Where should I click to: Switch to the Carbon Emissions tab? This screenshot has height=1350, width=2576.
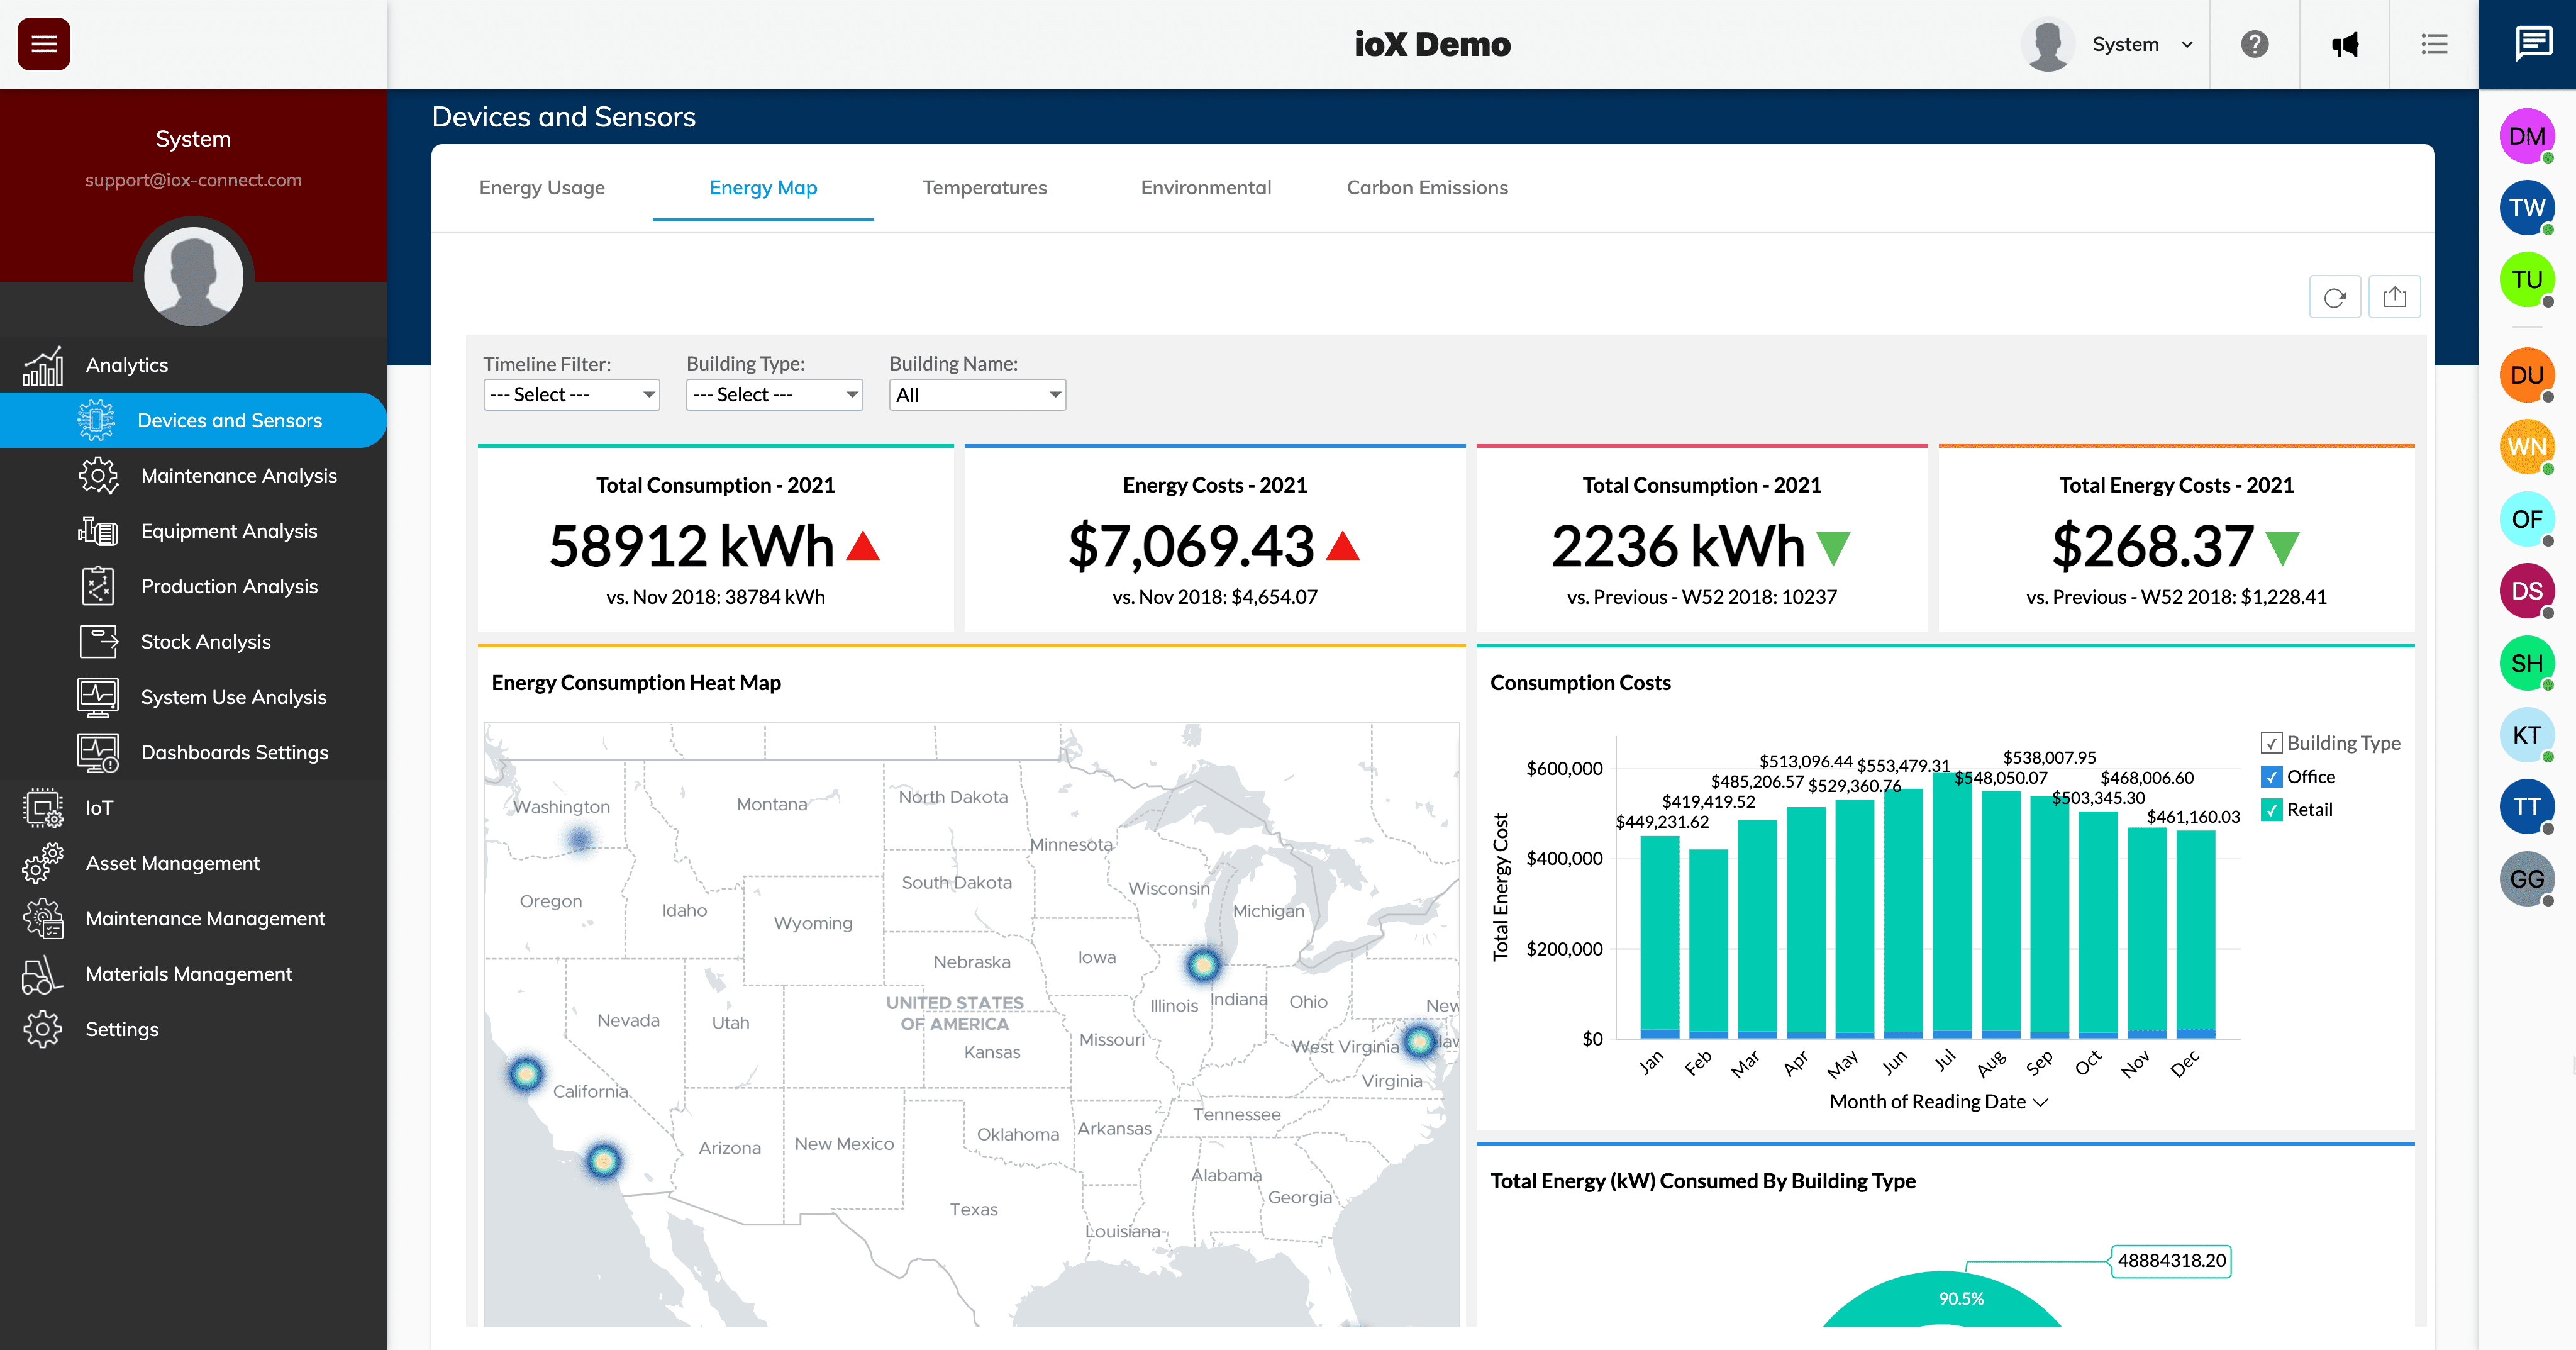pyautogui.click(x=1427, y=188)
